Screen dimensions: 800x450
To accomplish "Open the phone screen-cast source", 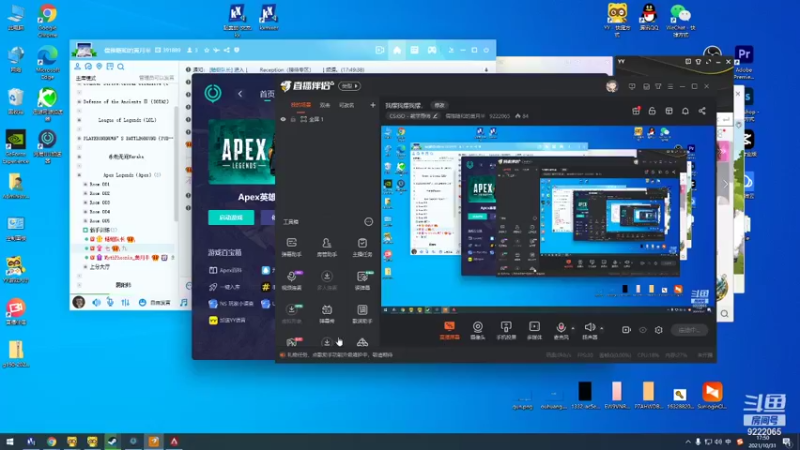I will (x=506, y=330).
